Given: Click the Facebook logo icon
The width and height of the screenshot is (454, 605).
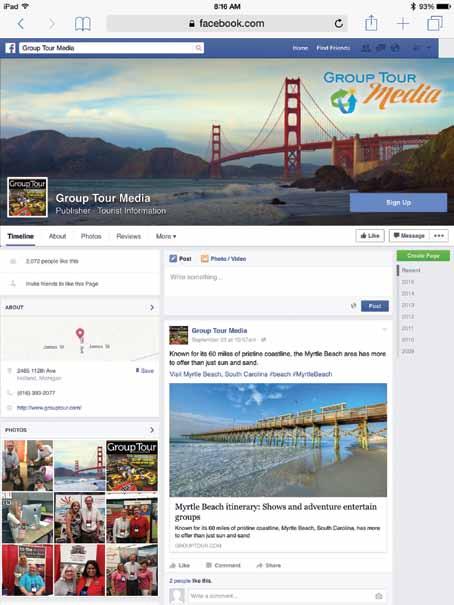Looking at the screenshot, I should 10,48.
